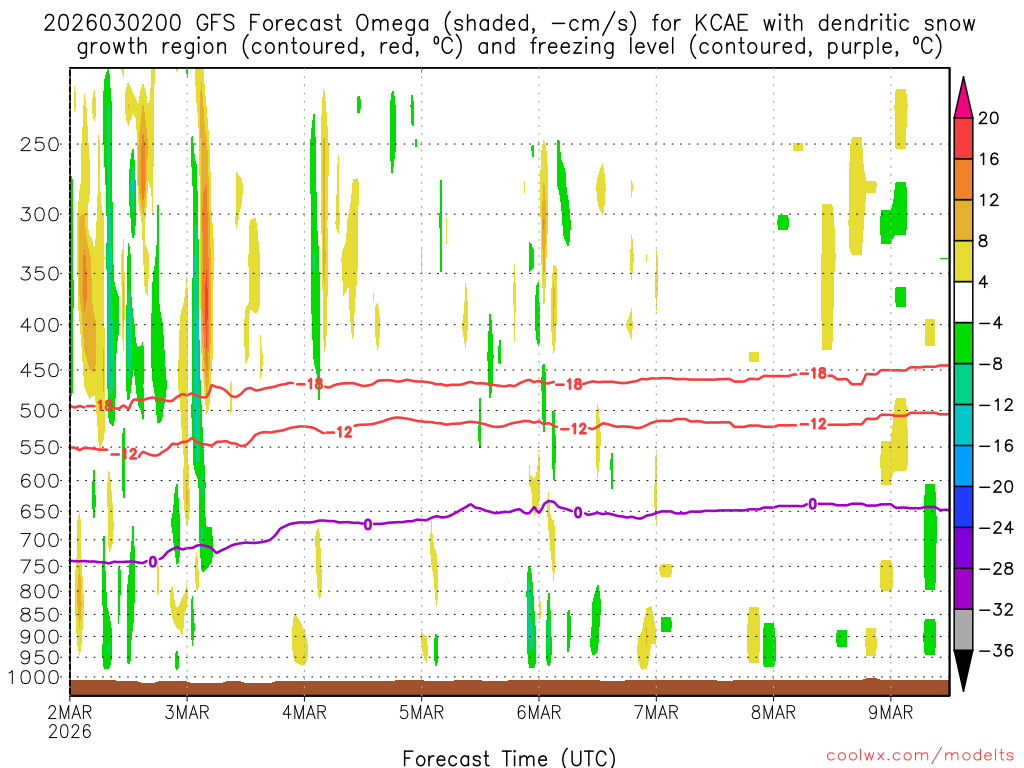This screenshot has height=768, width=1024.
Task: Click the 2MAR 2026 time axis label
Action: click(69, 722)
